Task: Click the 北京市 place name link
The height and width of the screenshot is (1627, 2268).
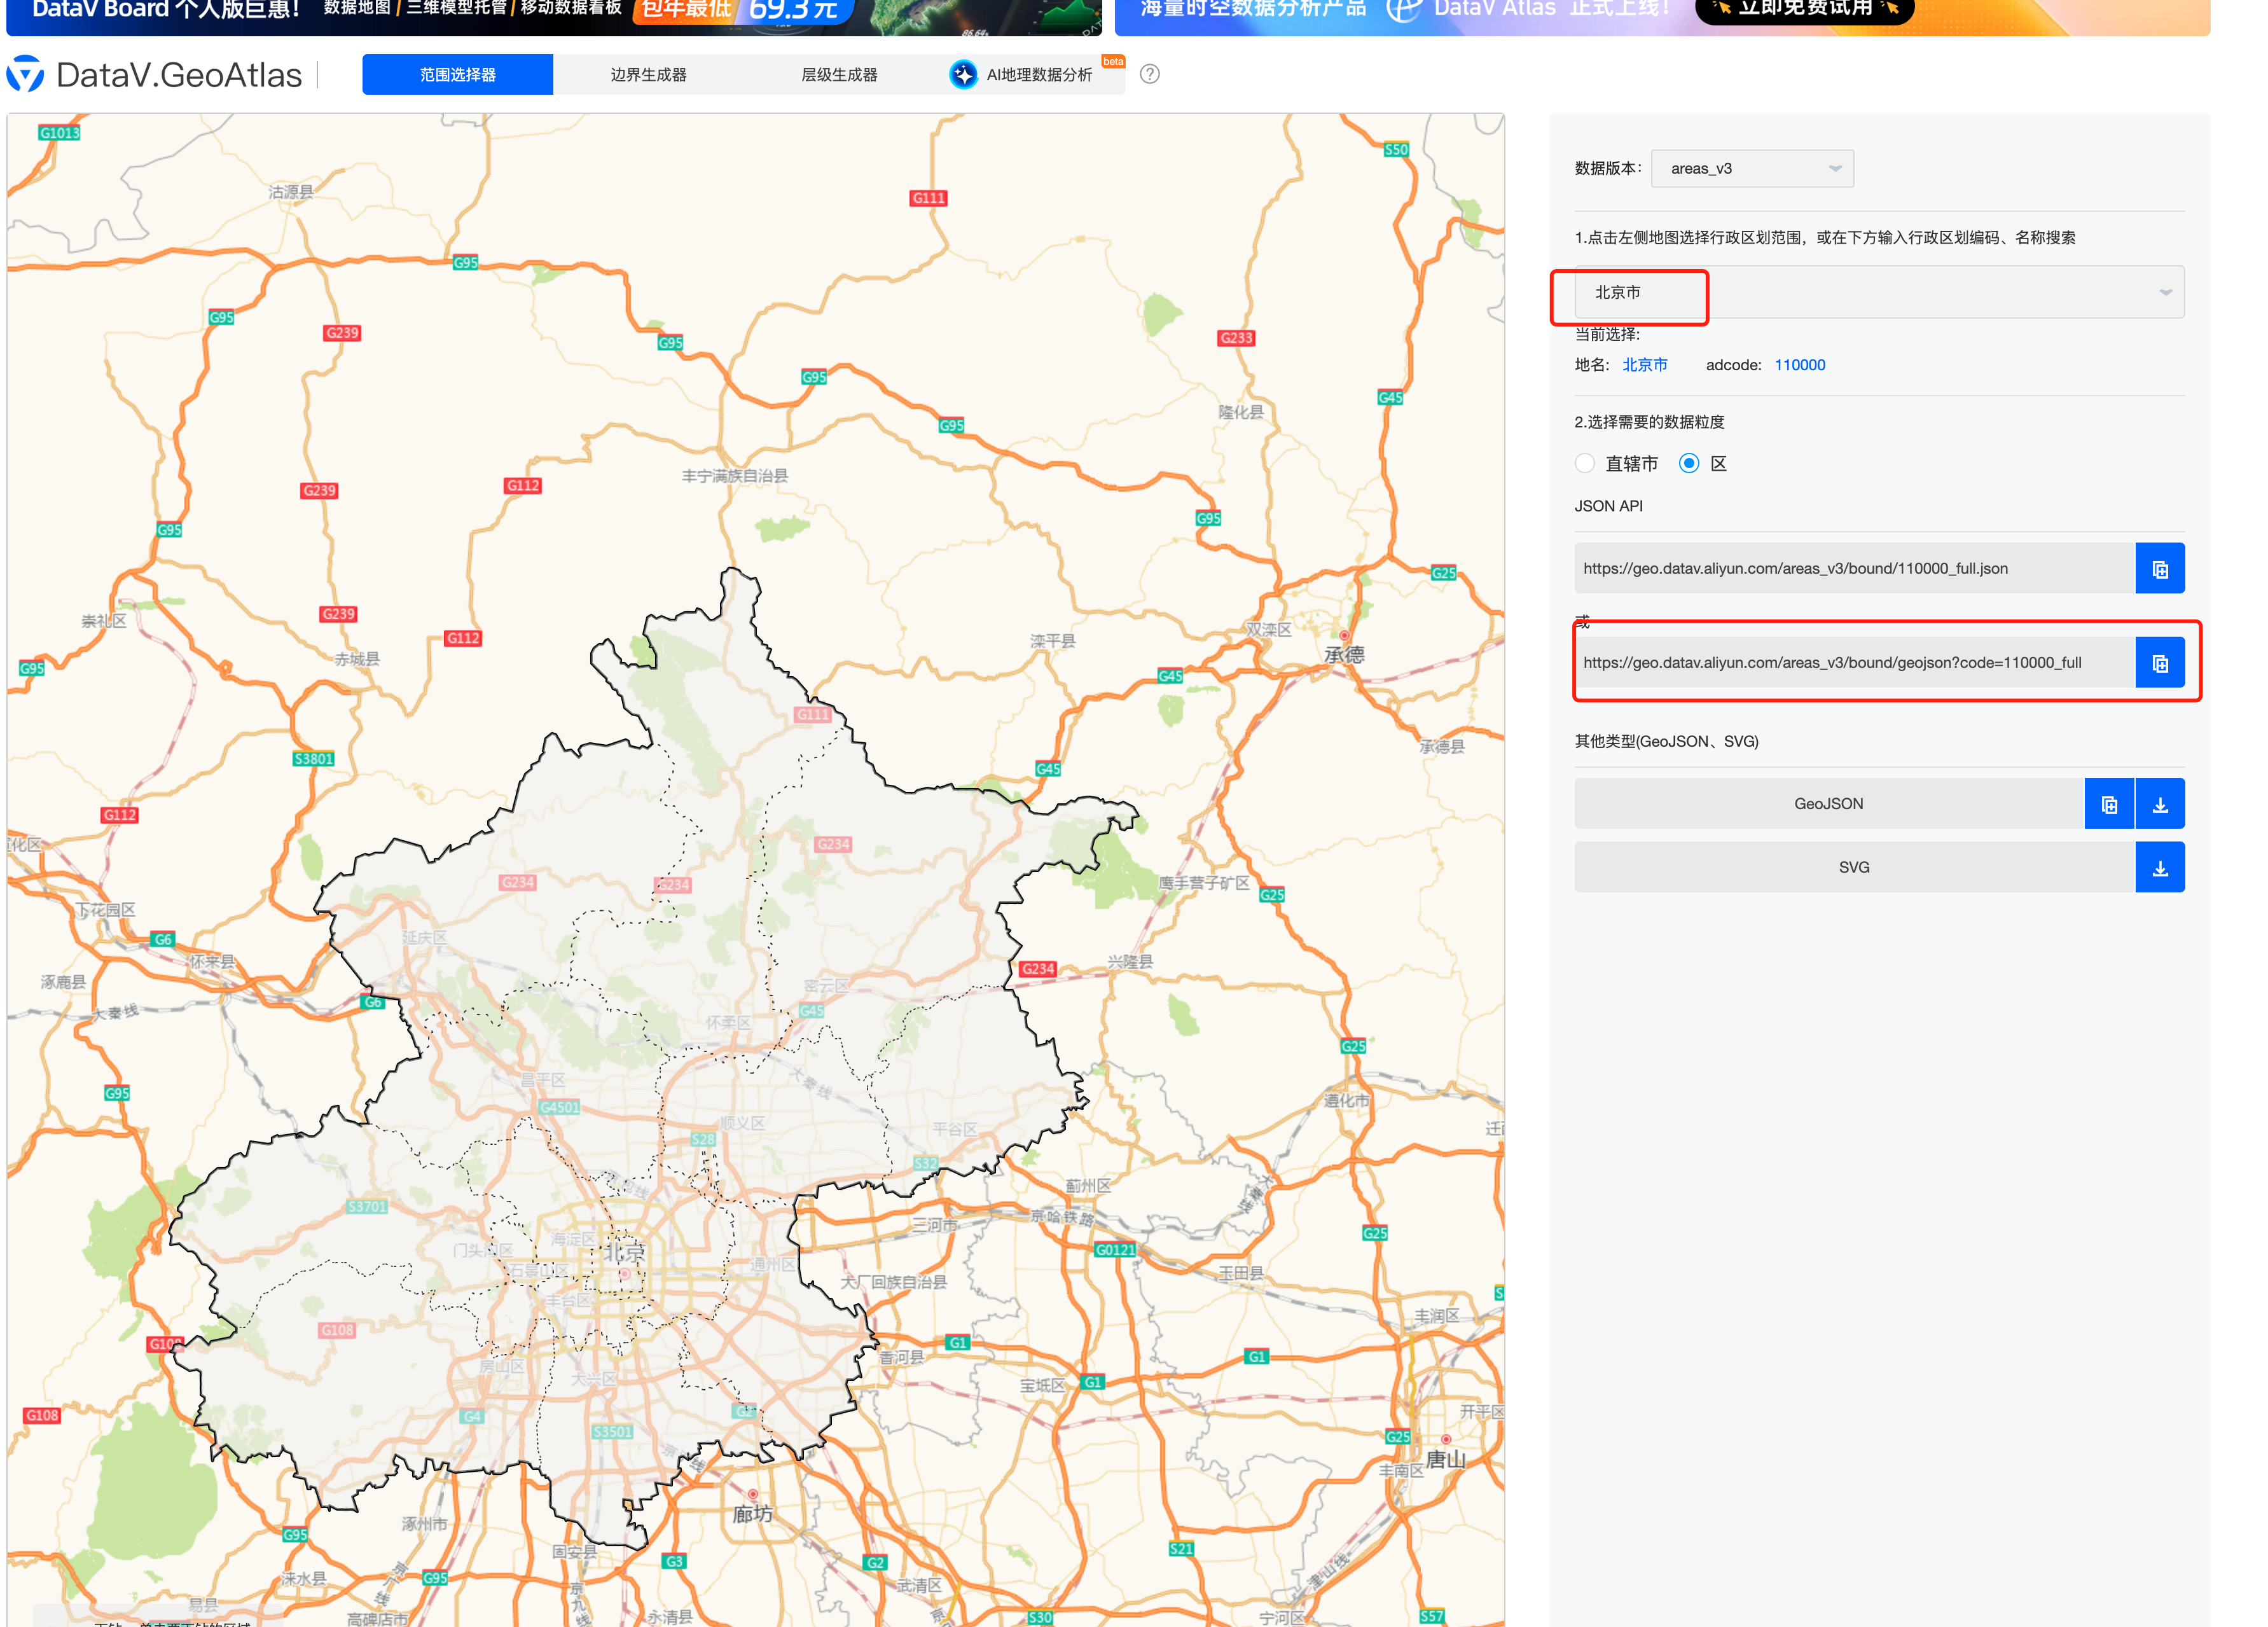Action: tap(1645, 365)
